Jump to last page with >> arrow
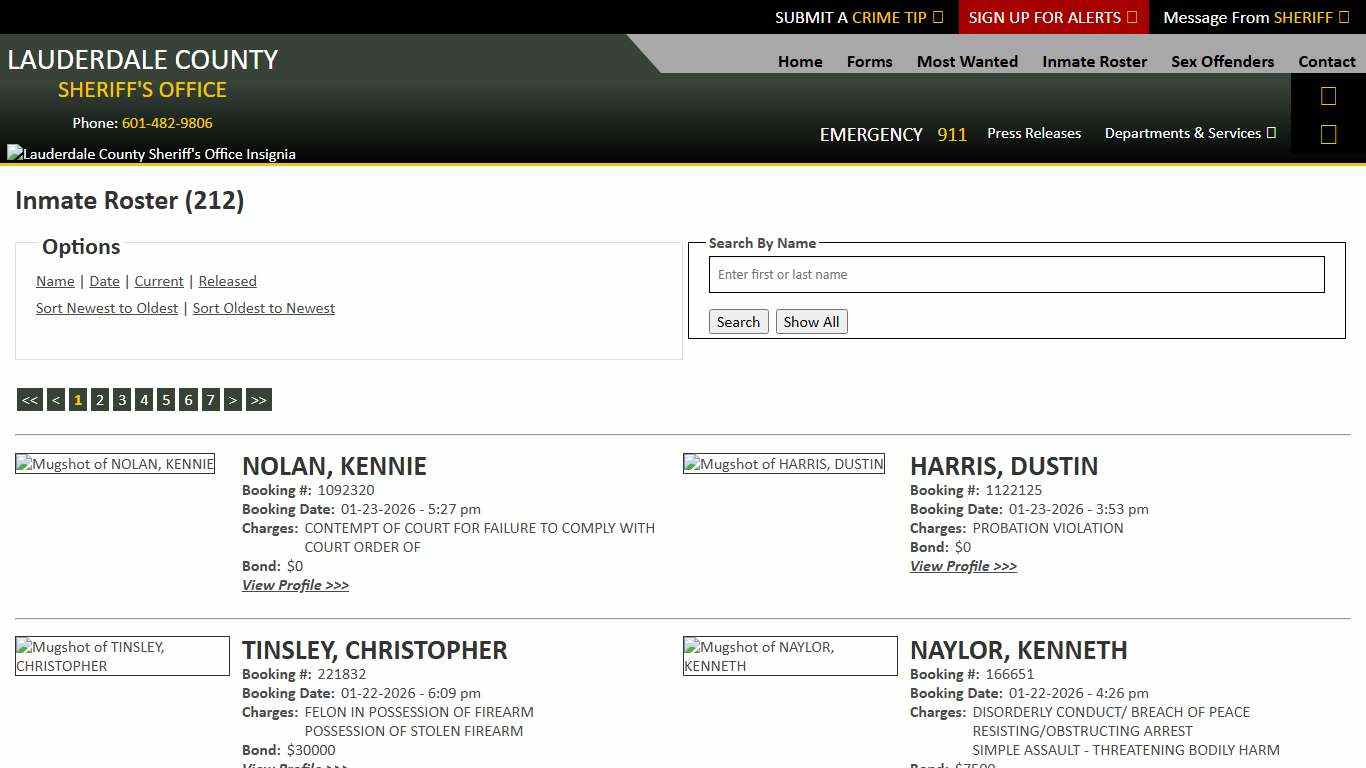The height and width of the screenshot is (768, 1366). pos(258,399)
